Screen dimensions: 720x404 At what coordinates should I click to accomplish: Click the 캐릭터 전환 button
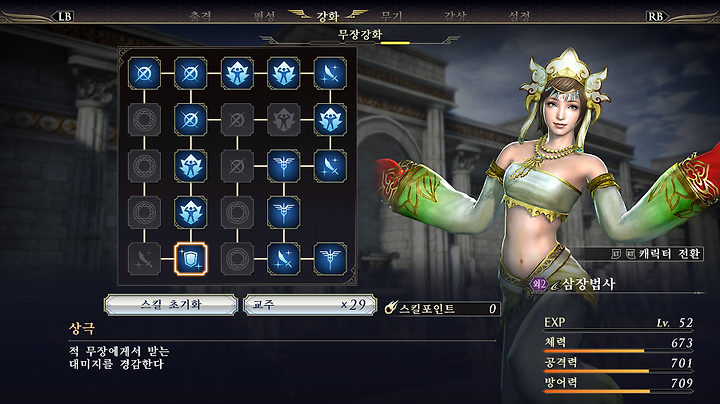[657, 253]
